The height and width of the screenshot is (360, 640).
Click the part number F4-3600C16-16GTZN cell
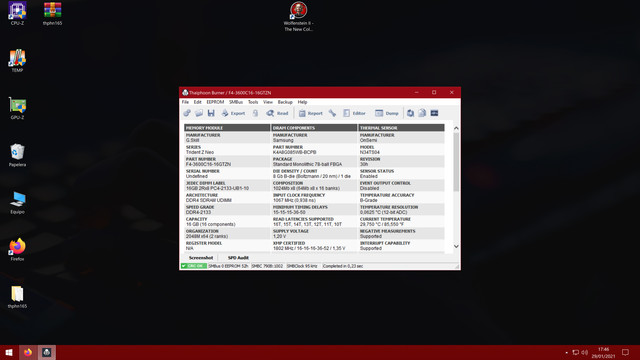[x=209, y=164]
